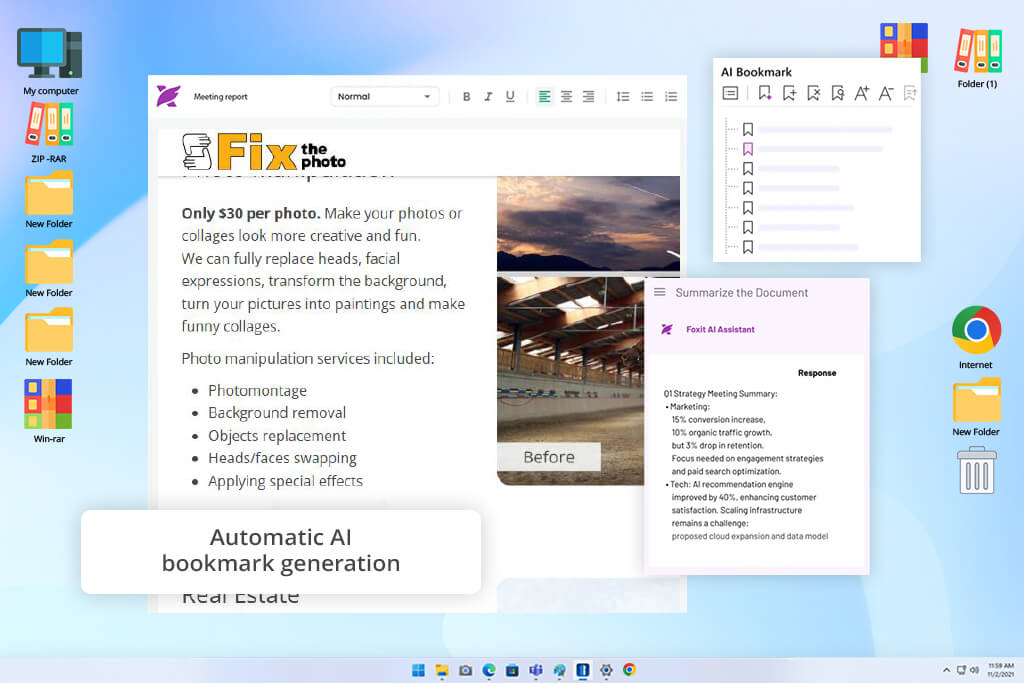Open Microsoft Store from the taskbar
Screen dimensions: 1024x683
[513, 670]
